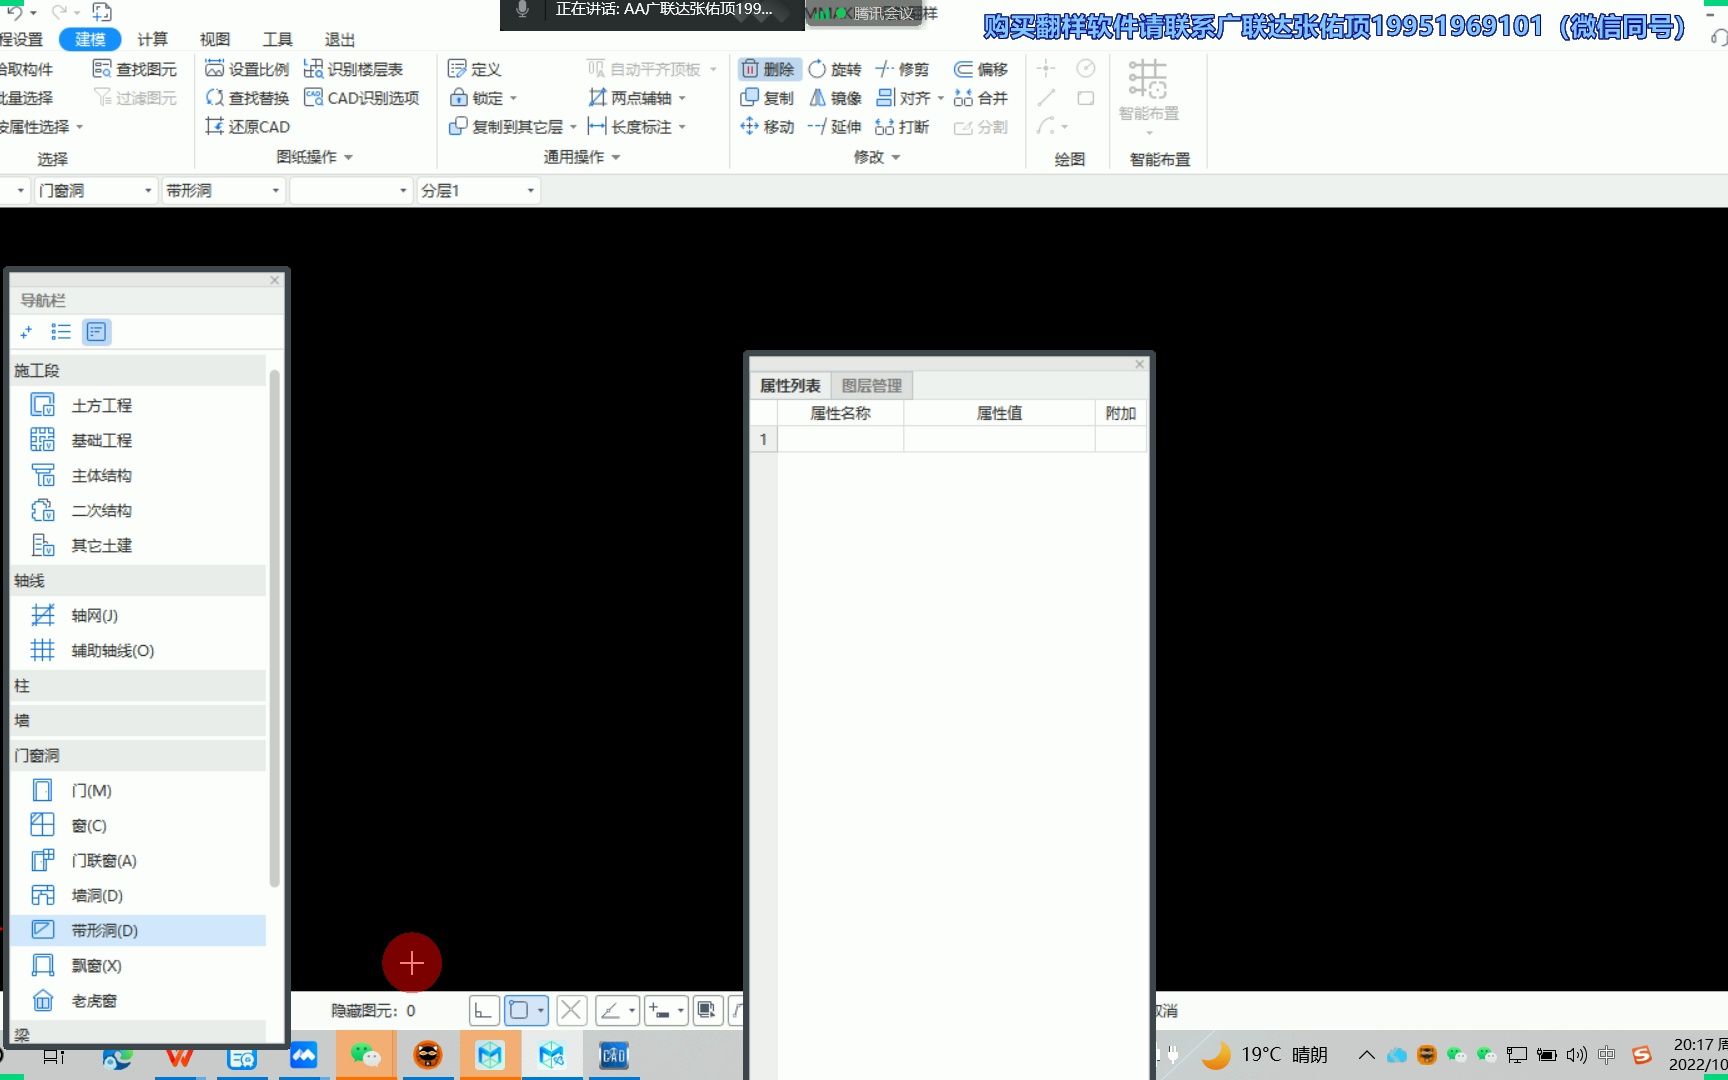This screenshot has width=1728, height=1080.
Task: Open the 计算 ribbon tab
Action: click(x=152, y=39)
